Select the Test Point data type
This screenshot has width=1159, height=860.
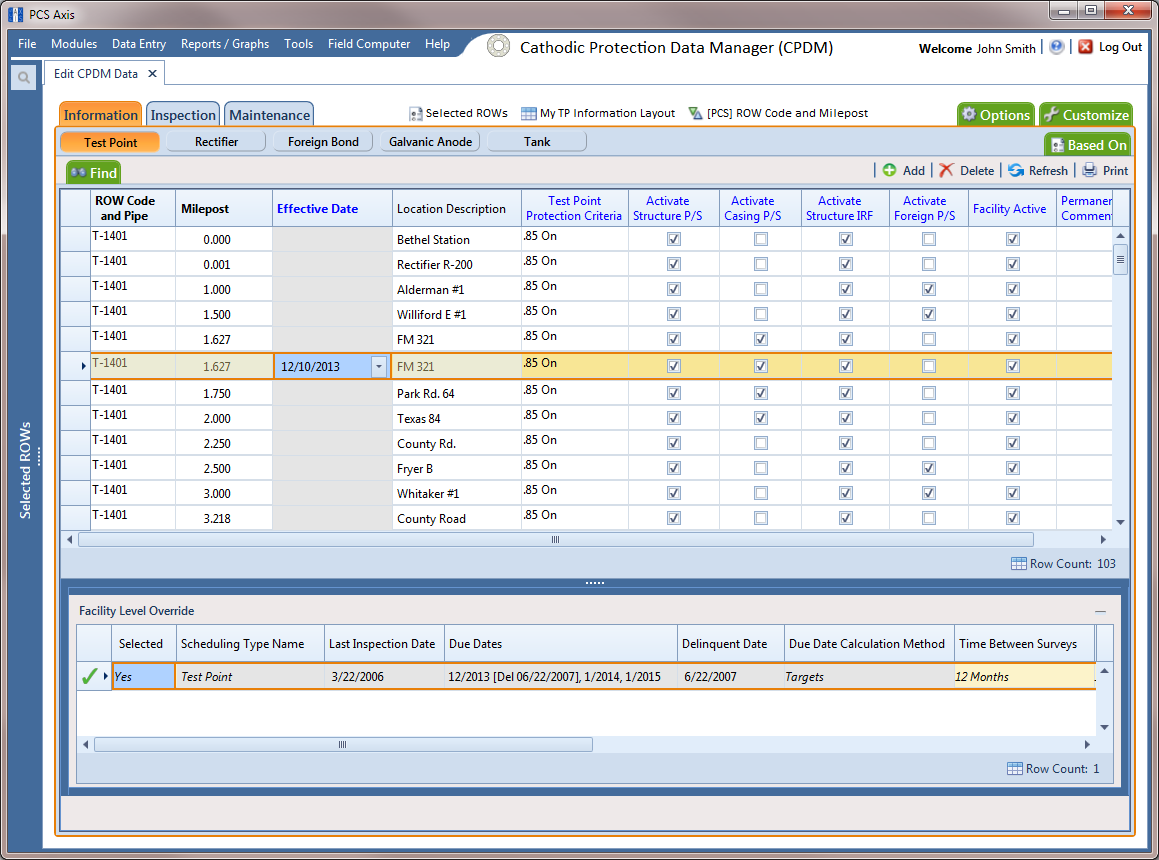point(110,142)
